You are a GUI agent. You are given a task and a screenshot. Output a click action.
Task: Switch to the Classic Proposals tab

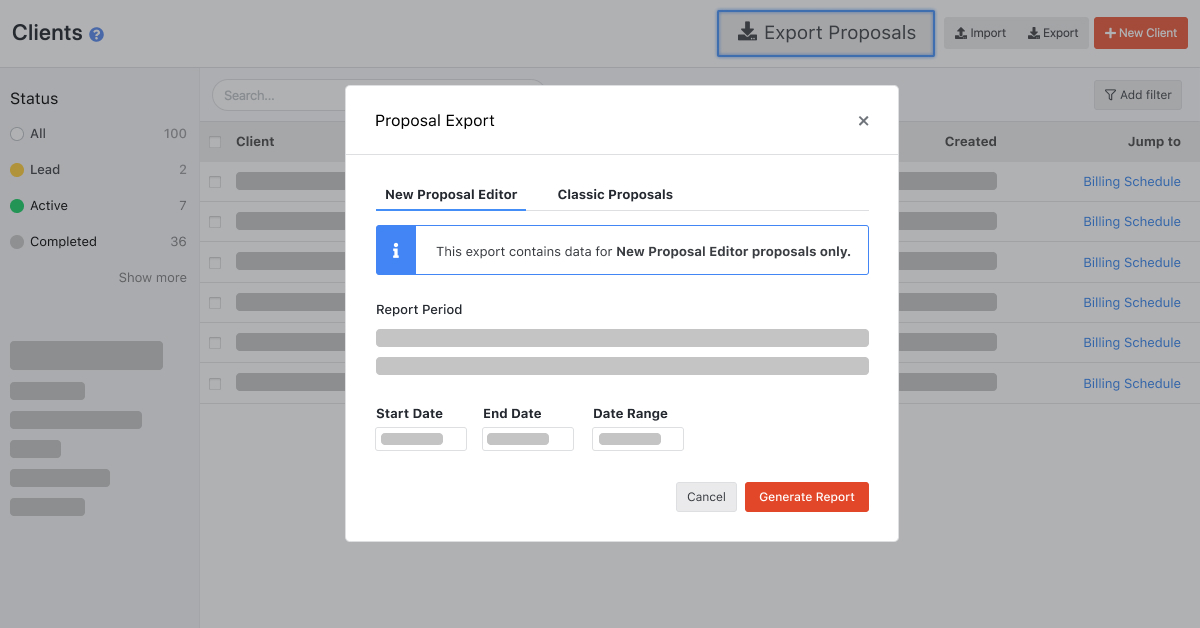click(x=615, y=195)
